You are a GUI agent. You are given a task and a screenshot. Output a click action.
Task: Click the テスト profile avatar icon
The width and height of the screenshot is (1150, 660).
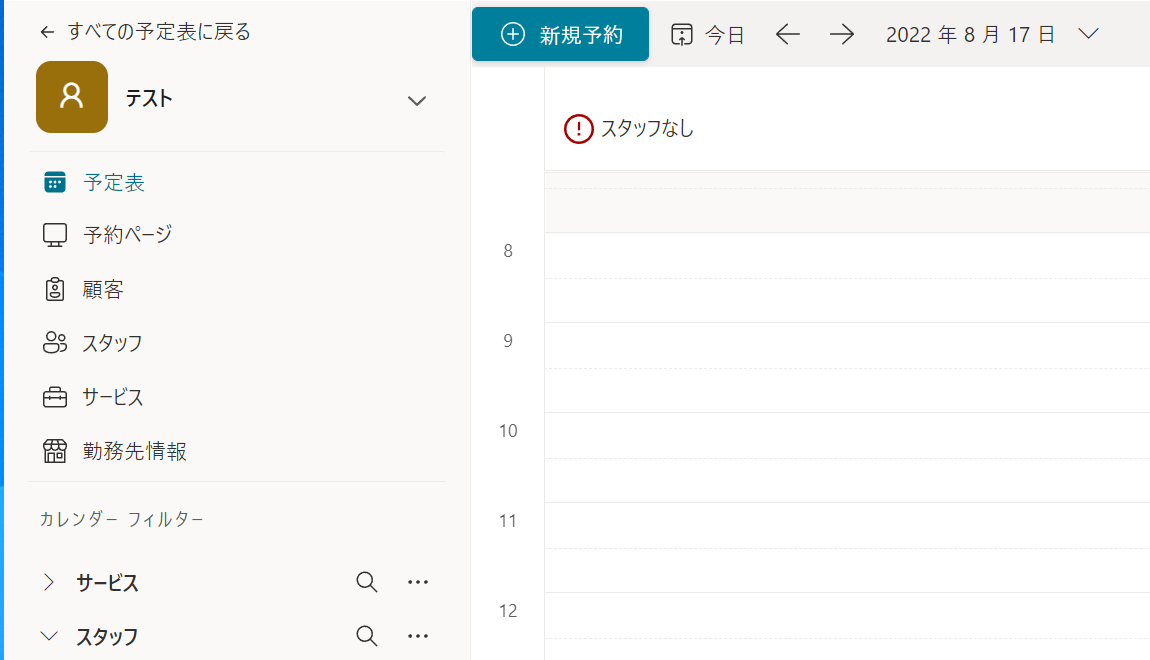pyautogui.click(x=72, y=97)
